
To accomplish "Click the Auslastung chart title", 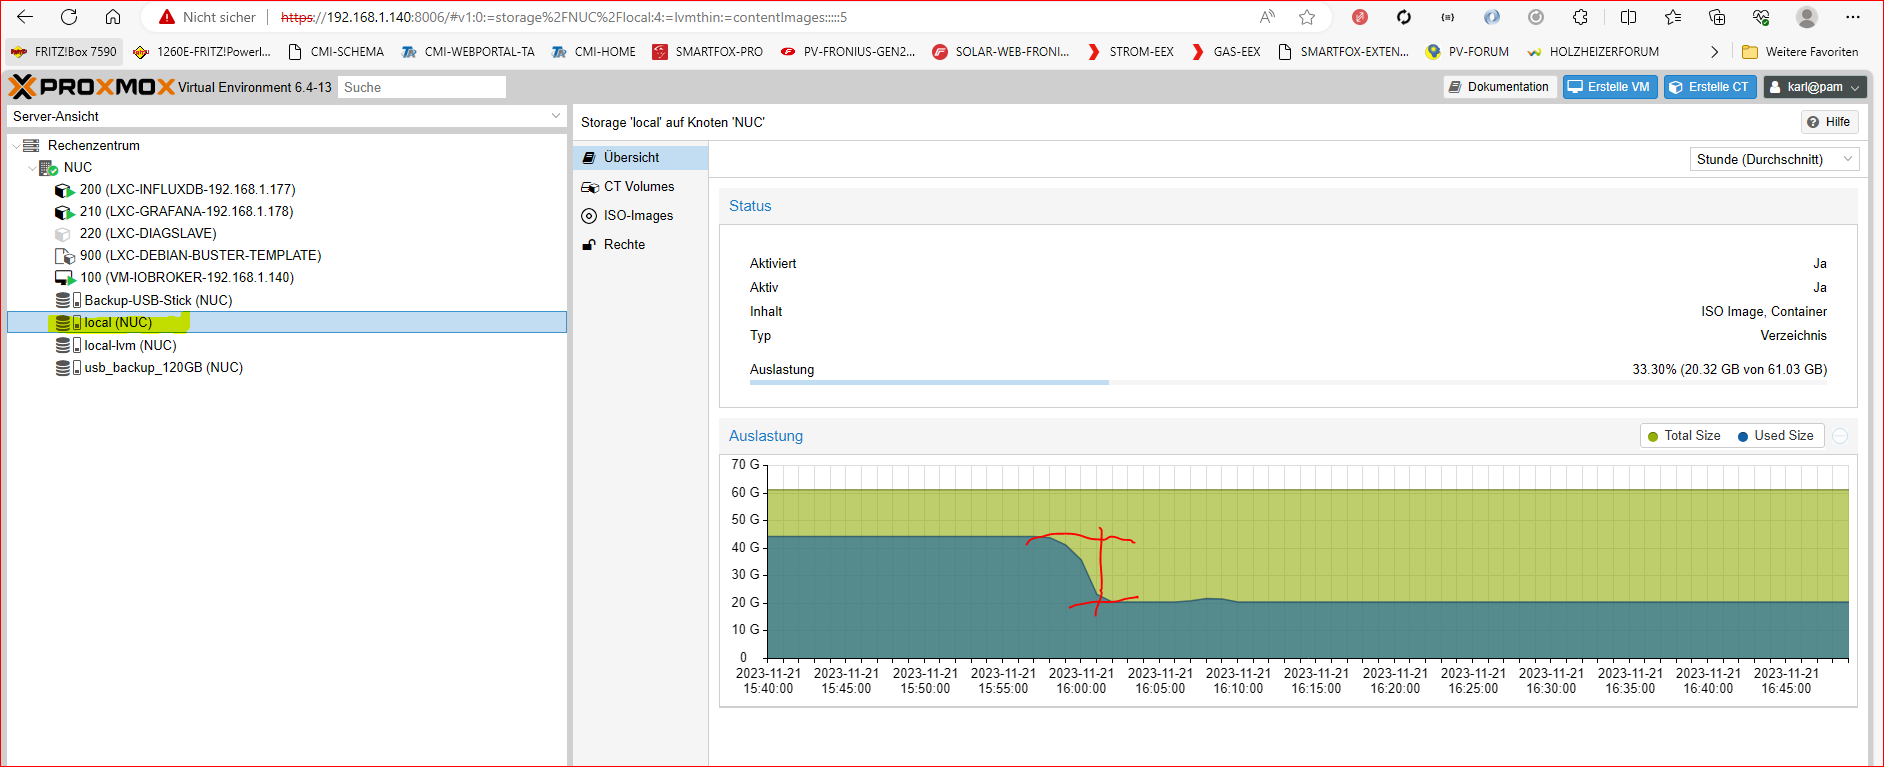I will pyautogui.click(x=766, y=436).
